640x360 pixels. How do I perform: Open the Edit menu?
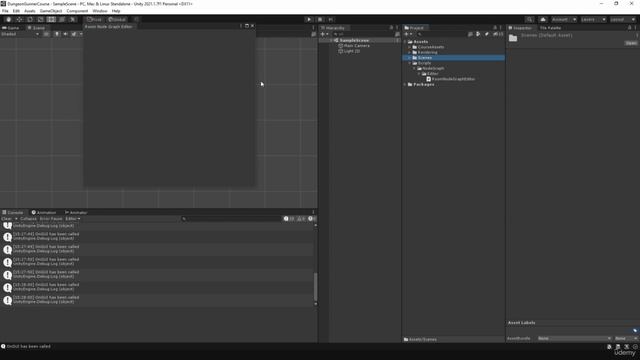click(16, 11)
